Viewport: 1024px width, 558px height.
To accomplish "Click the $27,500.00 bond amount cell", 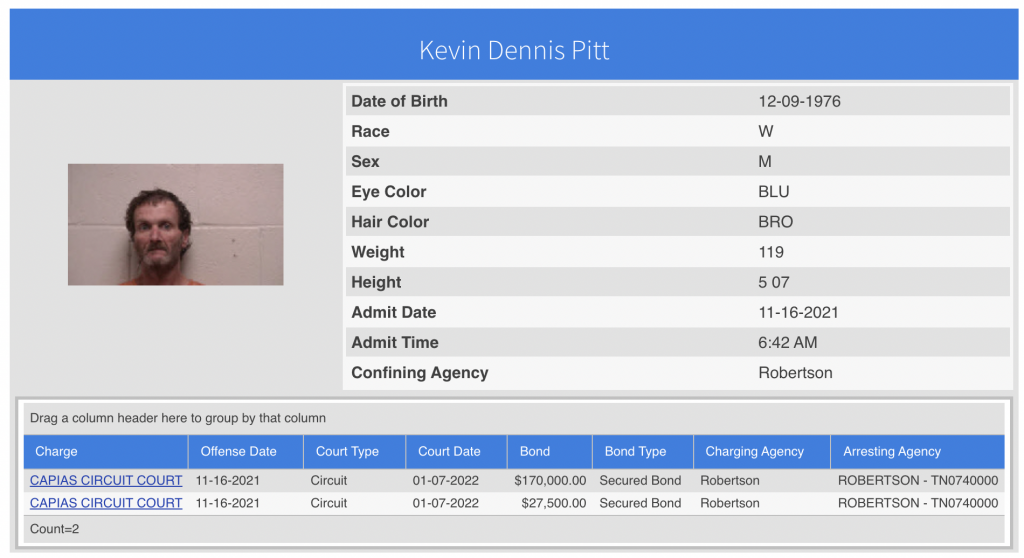I will click(x=554, y=503).
